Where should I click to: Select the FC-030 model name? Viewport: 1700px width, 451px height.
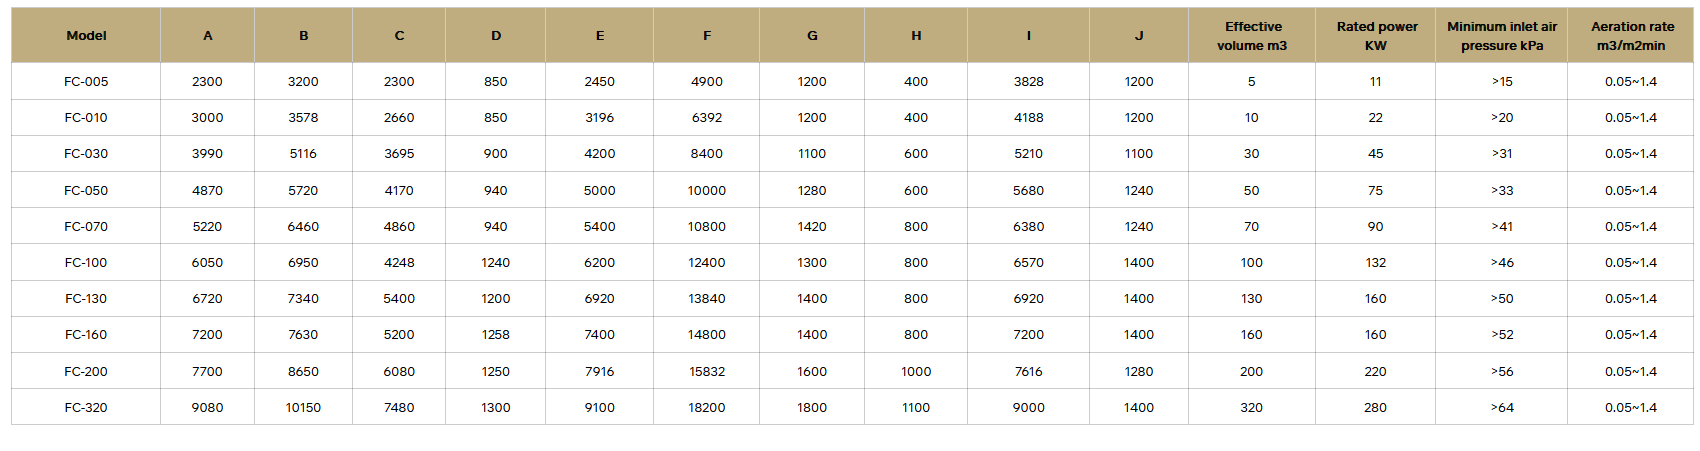[x=86, y=154]
